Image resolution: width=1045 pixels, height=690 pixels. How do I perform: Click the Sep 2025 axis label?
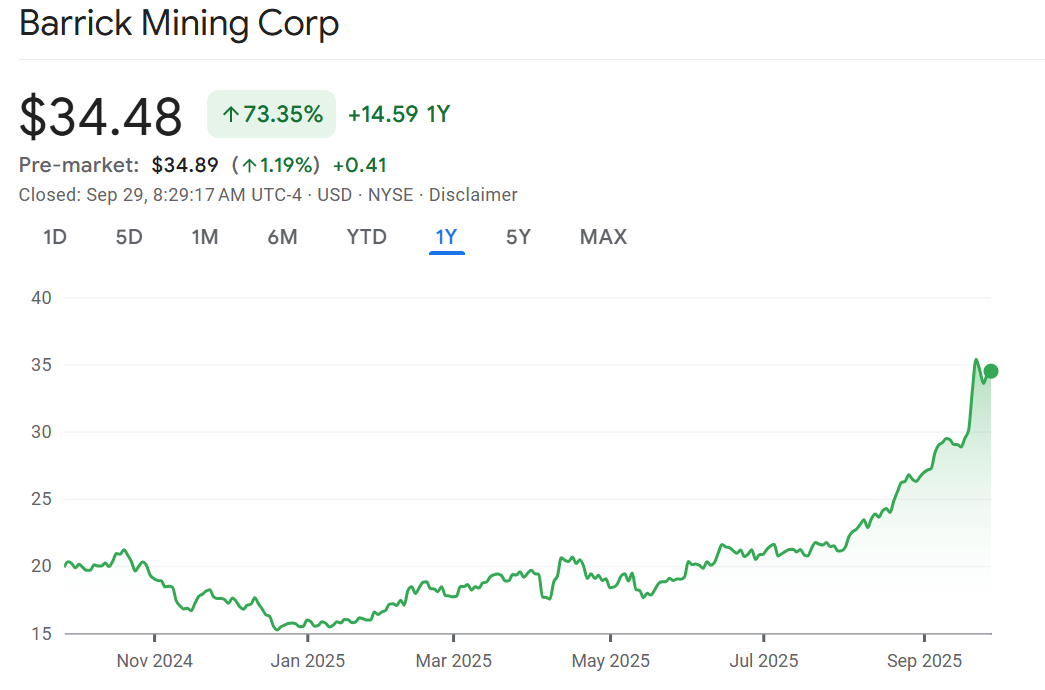pyautogui.click(x=924, y=661)
